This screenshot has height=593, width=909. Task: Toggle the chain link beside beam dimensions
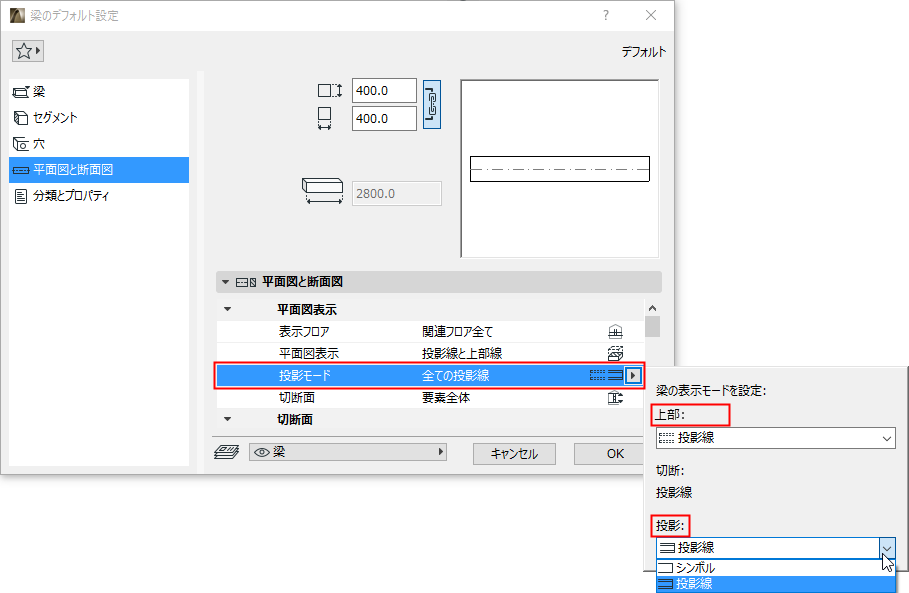[431, 104]
